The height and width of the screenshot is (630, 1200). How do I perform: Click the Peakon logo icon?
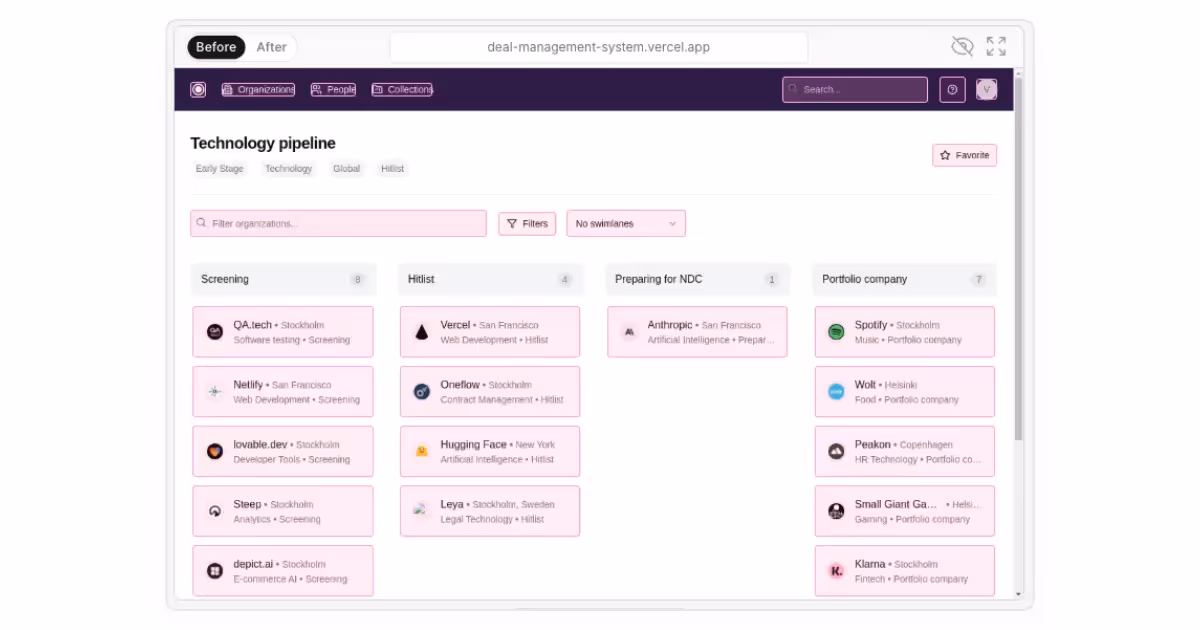(x=836, y=451)
